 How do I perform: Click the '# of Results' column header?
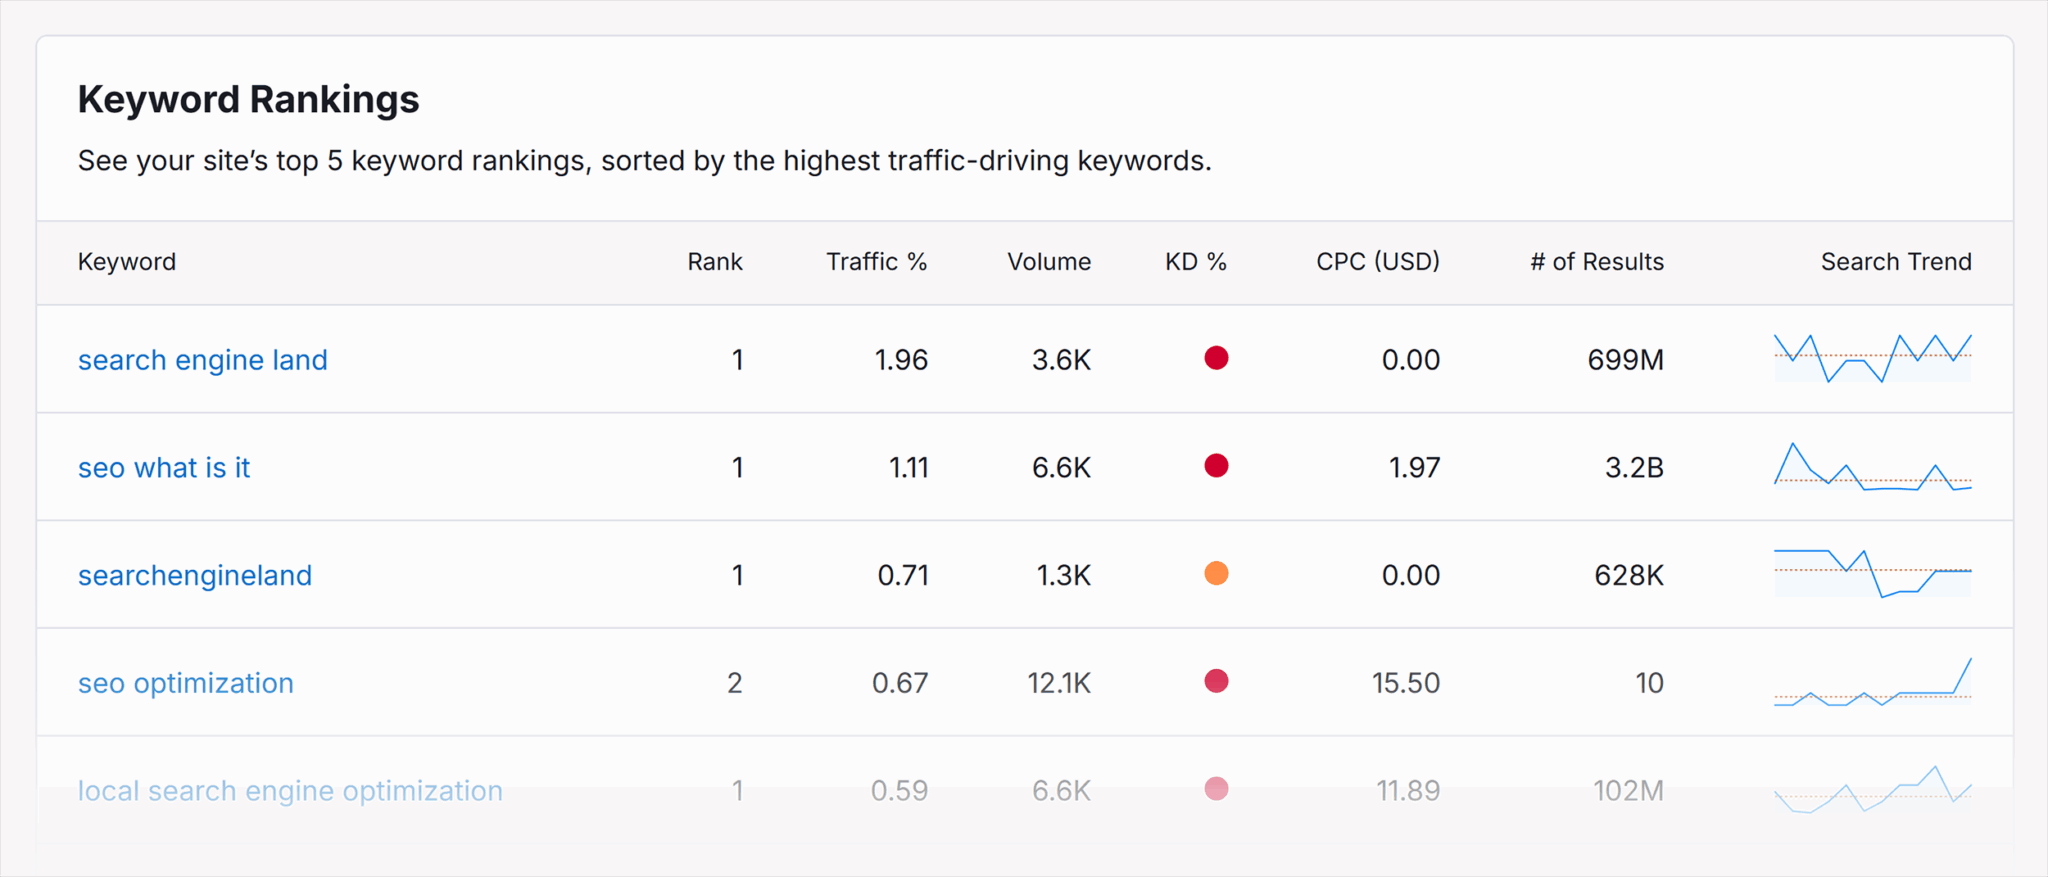tap(1596, 262)
